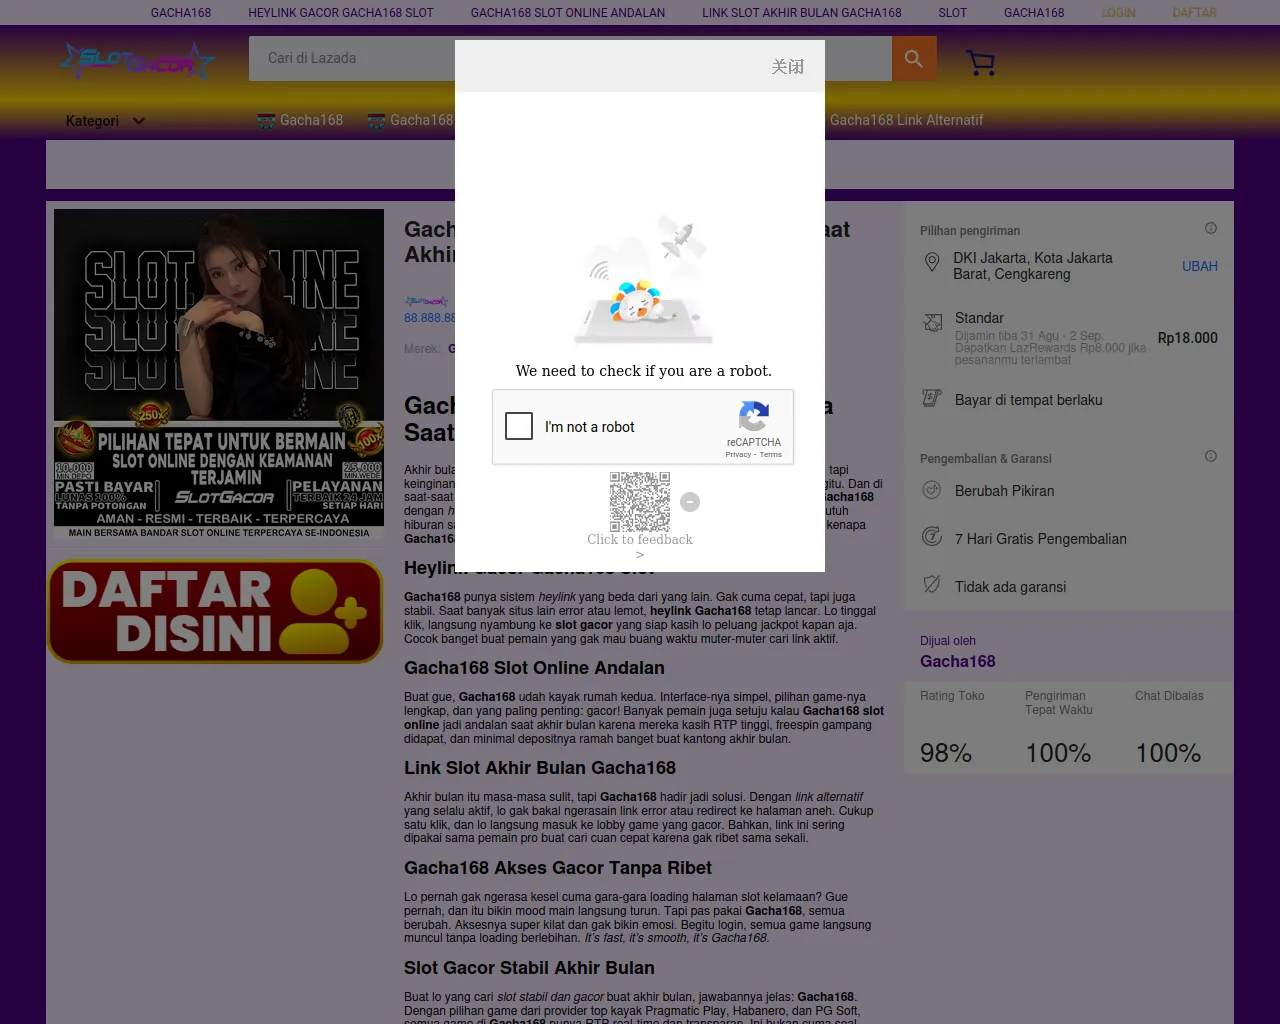The image size is (1280, 1024).
Task: Open the GACHA168 top-left nav link
Action: click(181, 13)
